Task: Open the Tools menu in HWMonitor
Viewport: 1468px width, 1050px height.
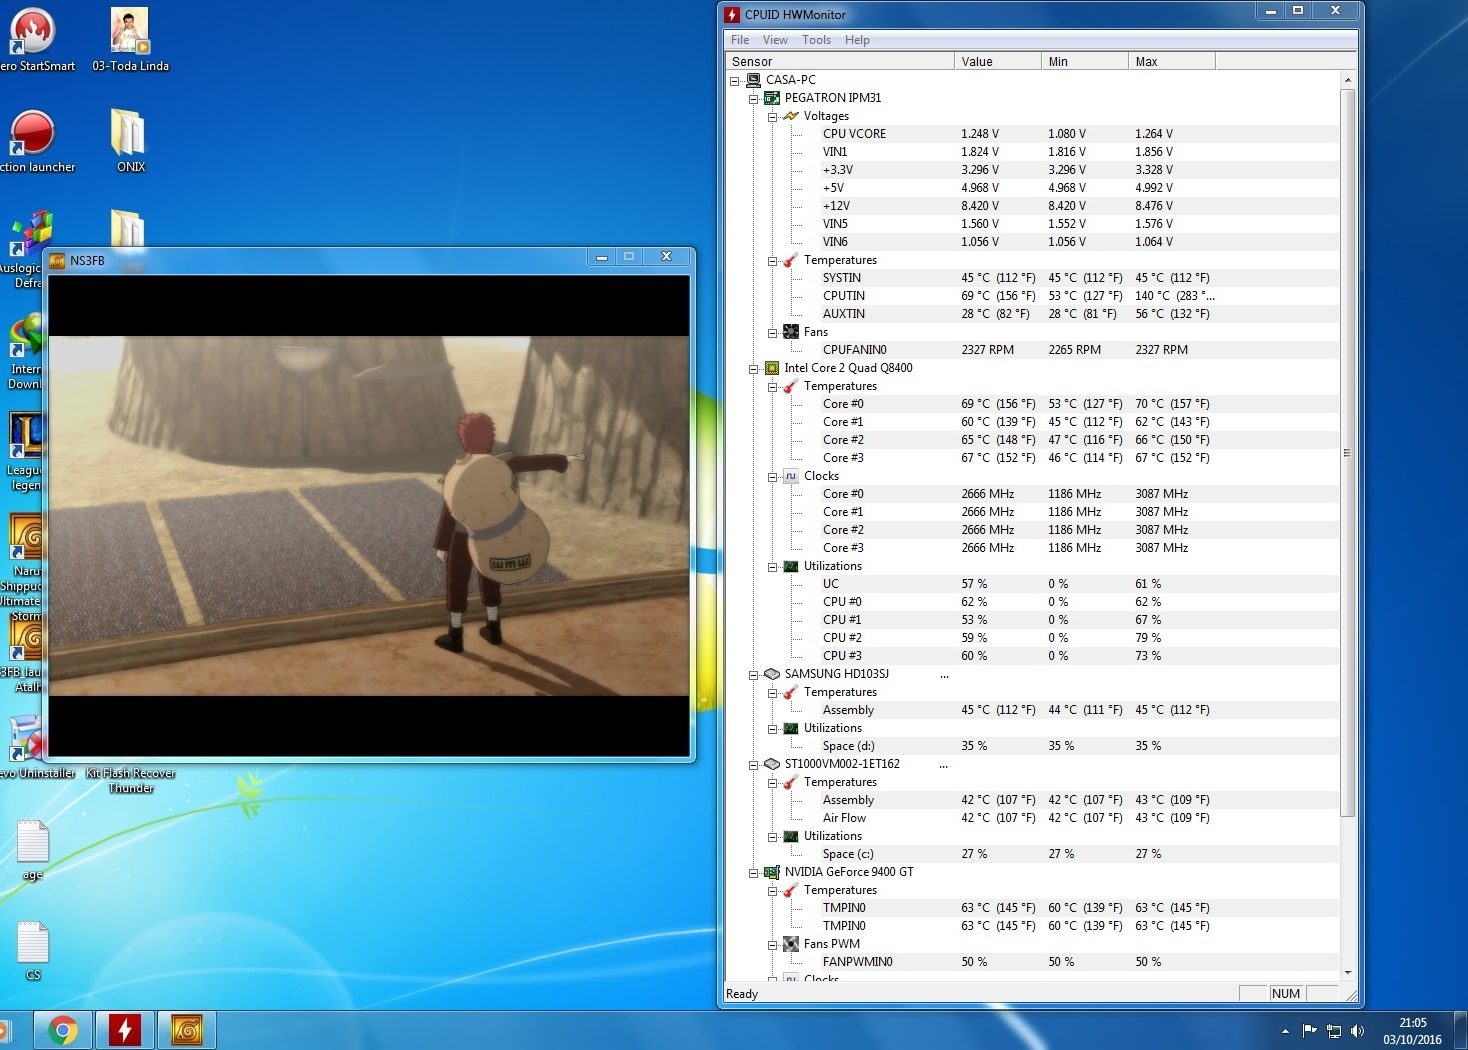Action: 816,40
